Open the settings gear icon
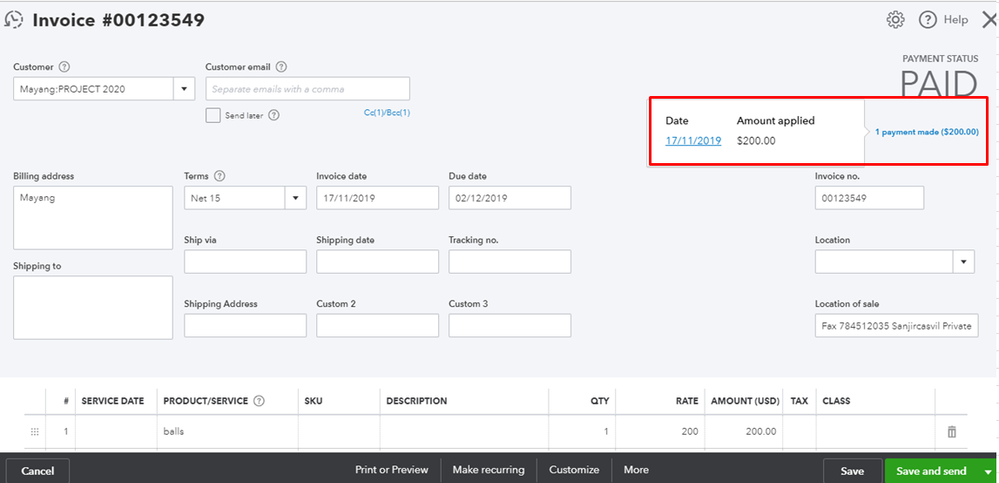The image size is (999, 483). tap(895, 20)
